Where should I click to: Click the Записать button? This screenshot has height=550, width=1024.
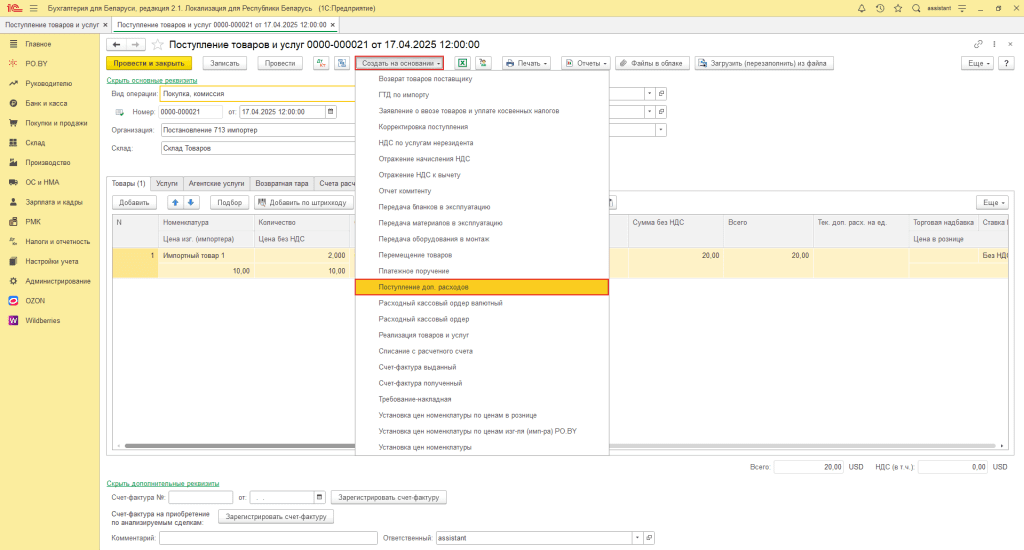(225, 63)
